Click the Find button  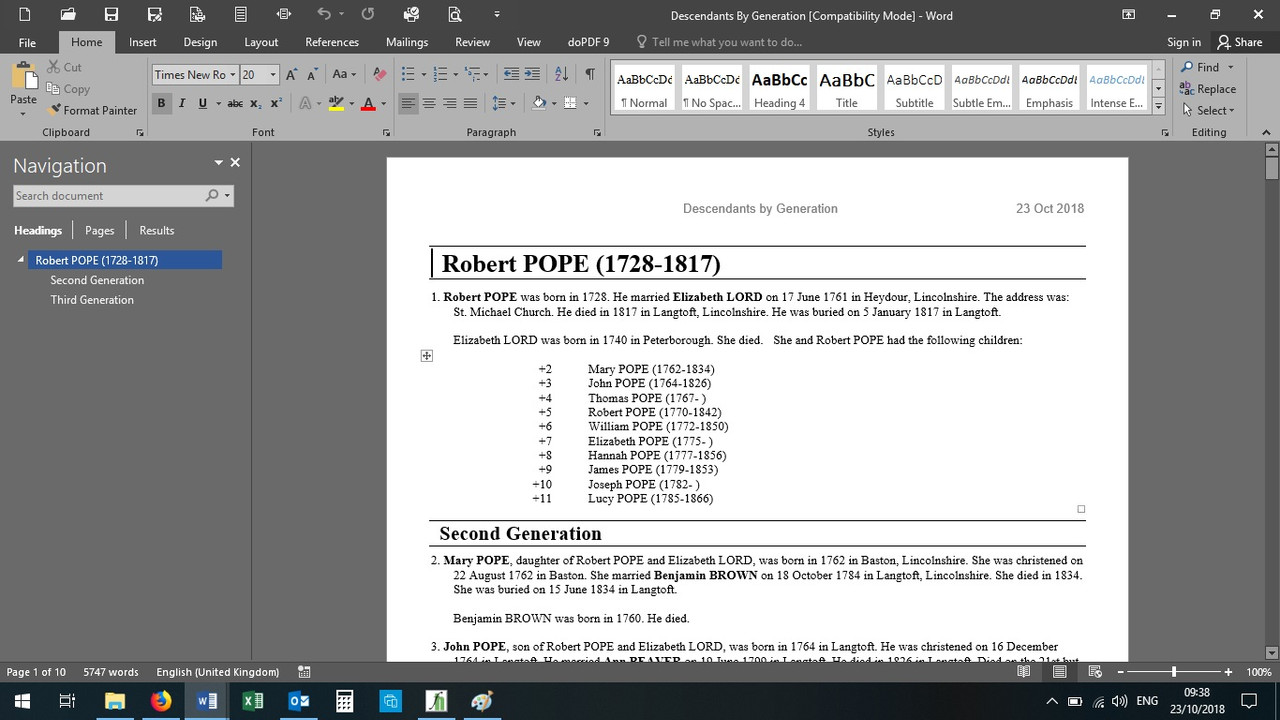(1200, 67)
